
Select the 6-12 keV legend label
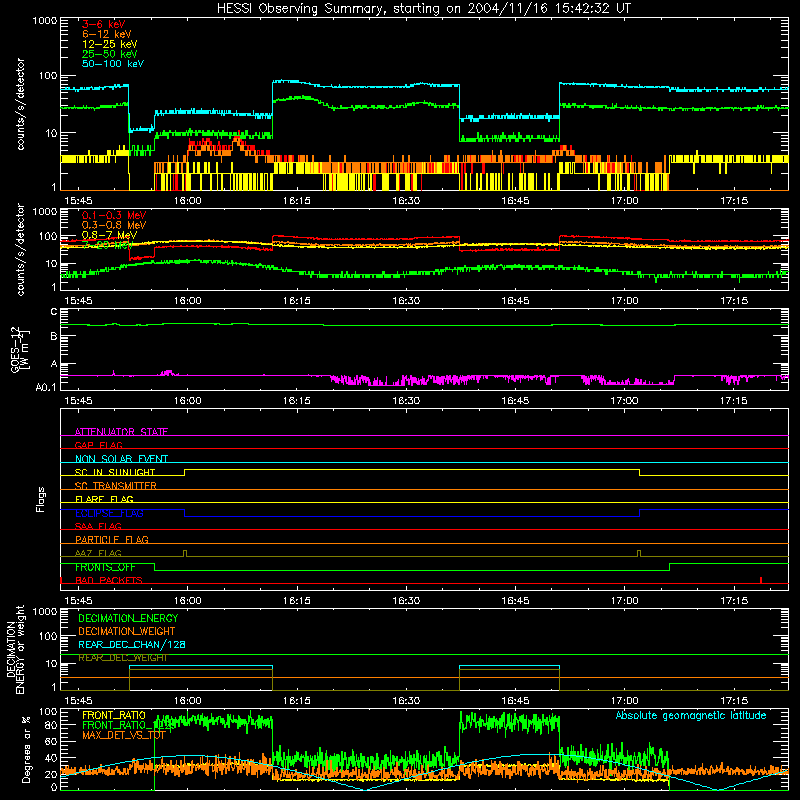pos(106,34)
